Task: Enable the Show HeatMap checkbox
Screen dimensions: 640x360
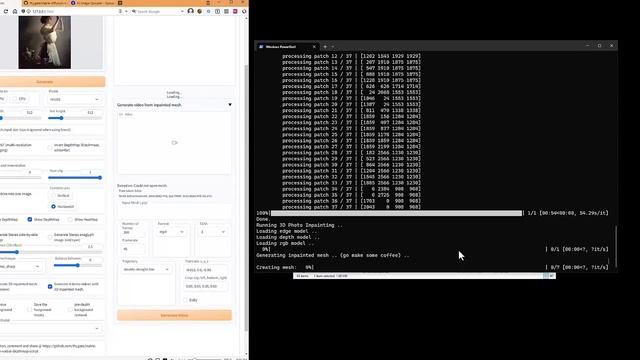Action: pyautogui.click(x=70, y=220)
